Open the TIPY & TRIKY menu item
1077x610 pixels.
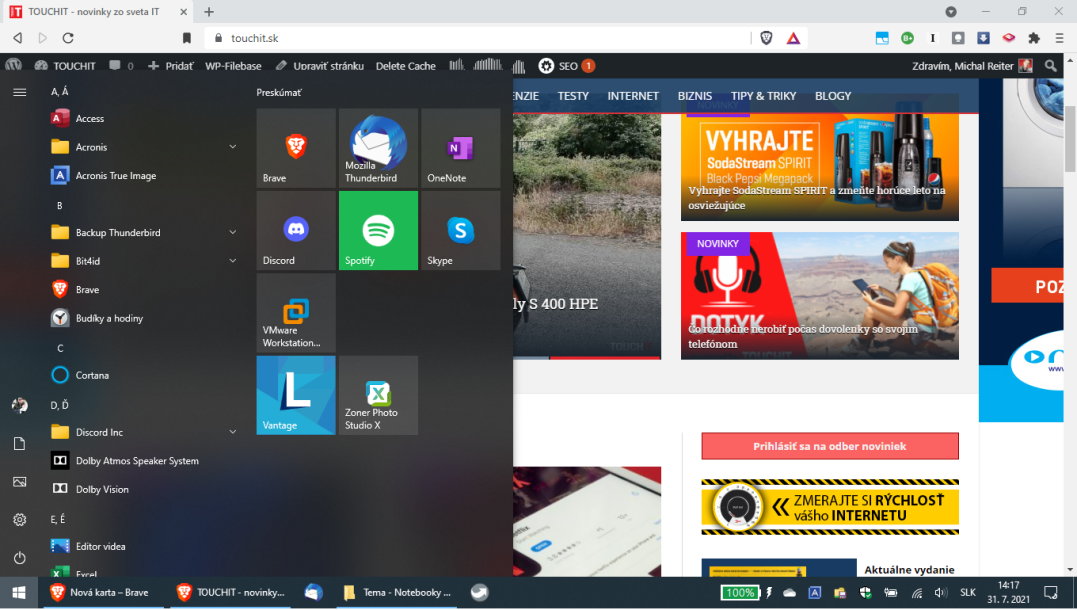(x=763, y=96)
